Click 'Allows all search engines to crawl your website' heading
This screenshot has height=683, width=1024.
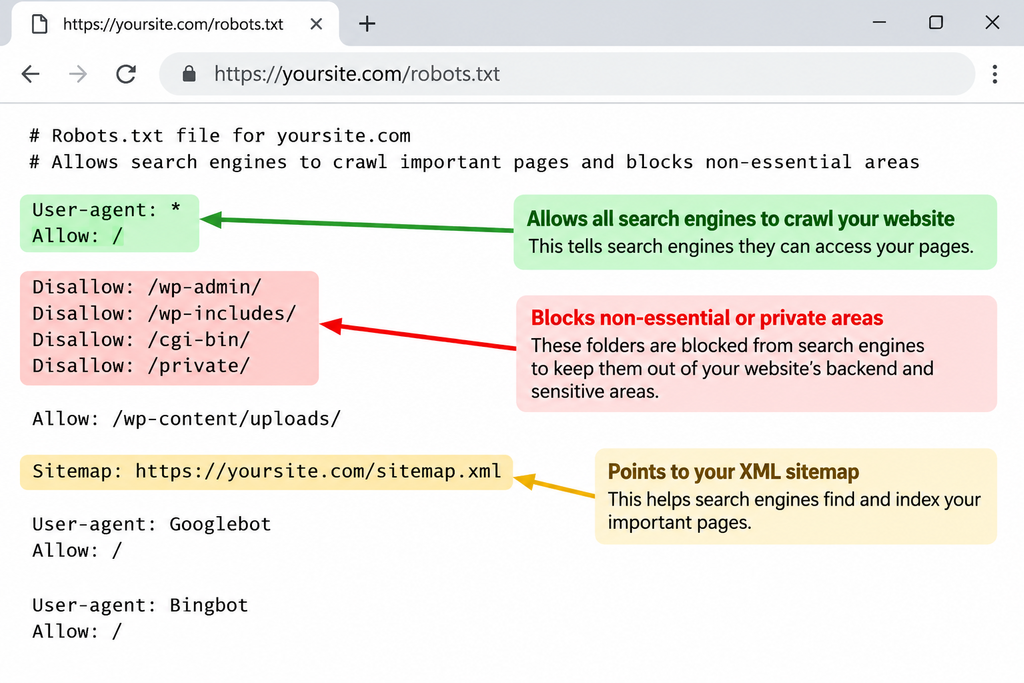click(741, 219)
